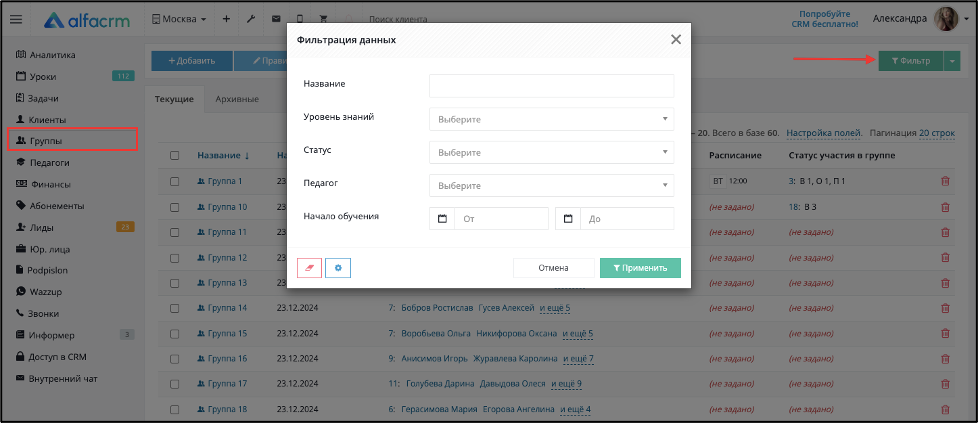Check the box for Группа 11
The height and width of the screenshot is (424, 979).
point(175,232)
